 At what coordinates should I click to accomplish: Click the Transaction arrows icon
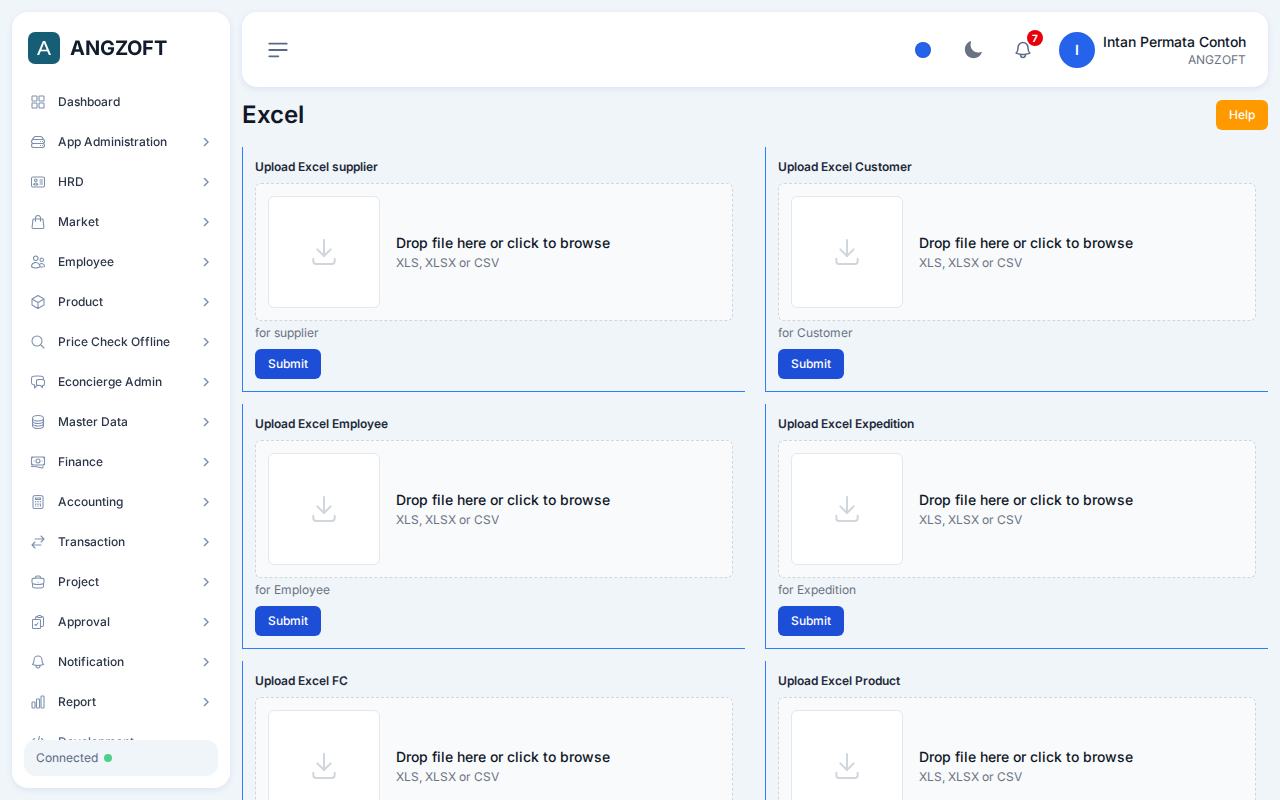[38, 542]
